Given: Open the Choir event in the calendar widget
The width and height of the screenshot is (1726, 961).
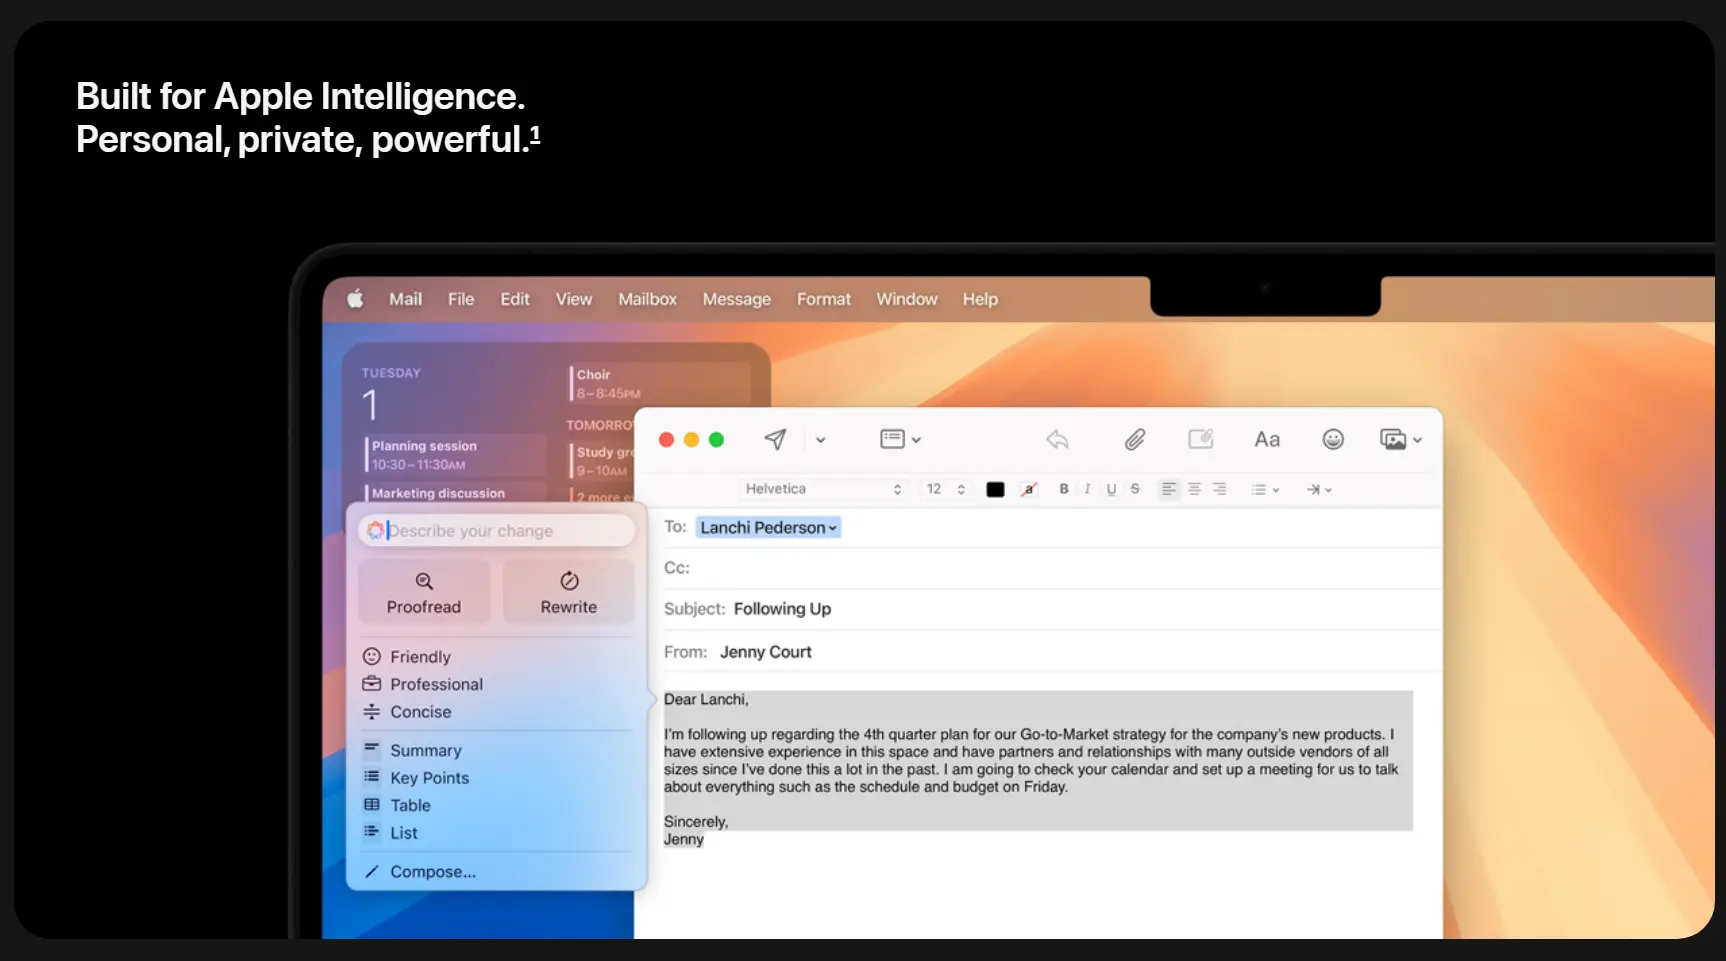Looking at the screenshot, I should coord(658,384).
